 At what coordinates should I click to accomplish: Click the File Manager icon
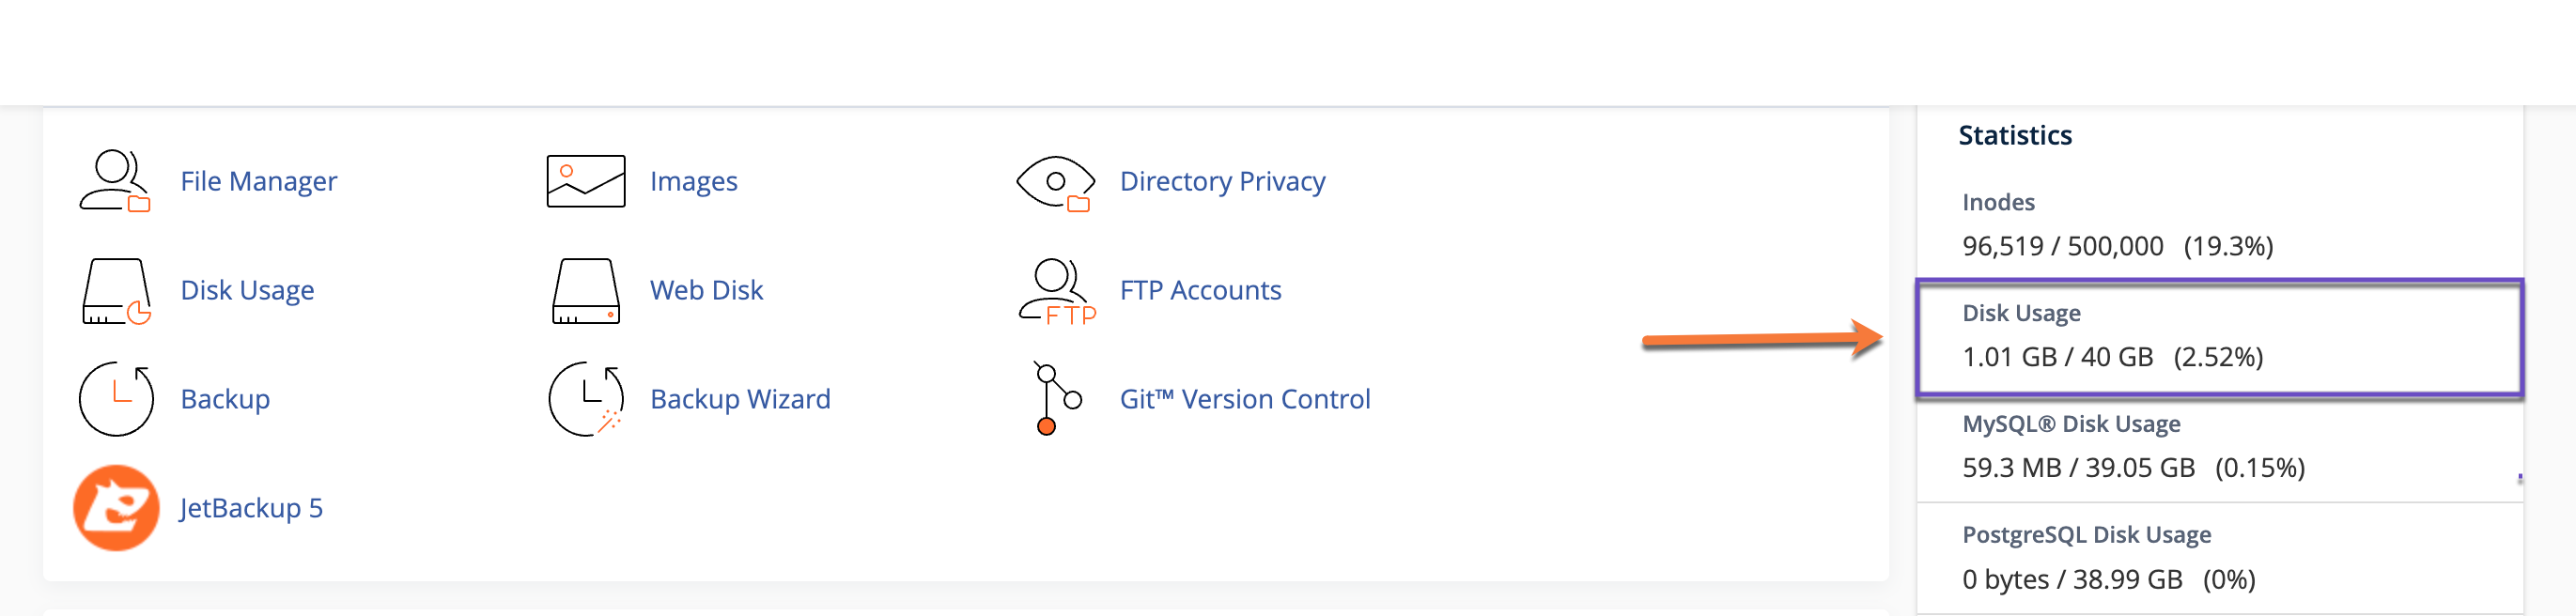(x=114, y=181)
